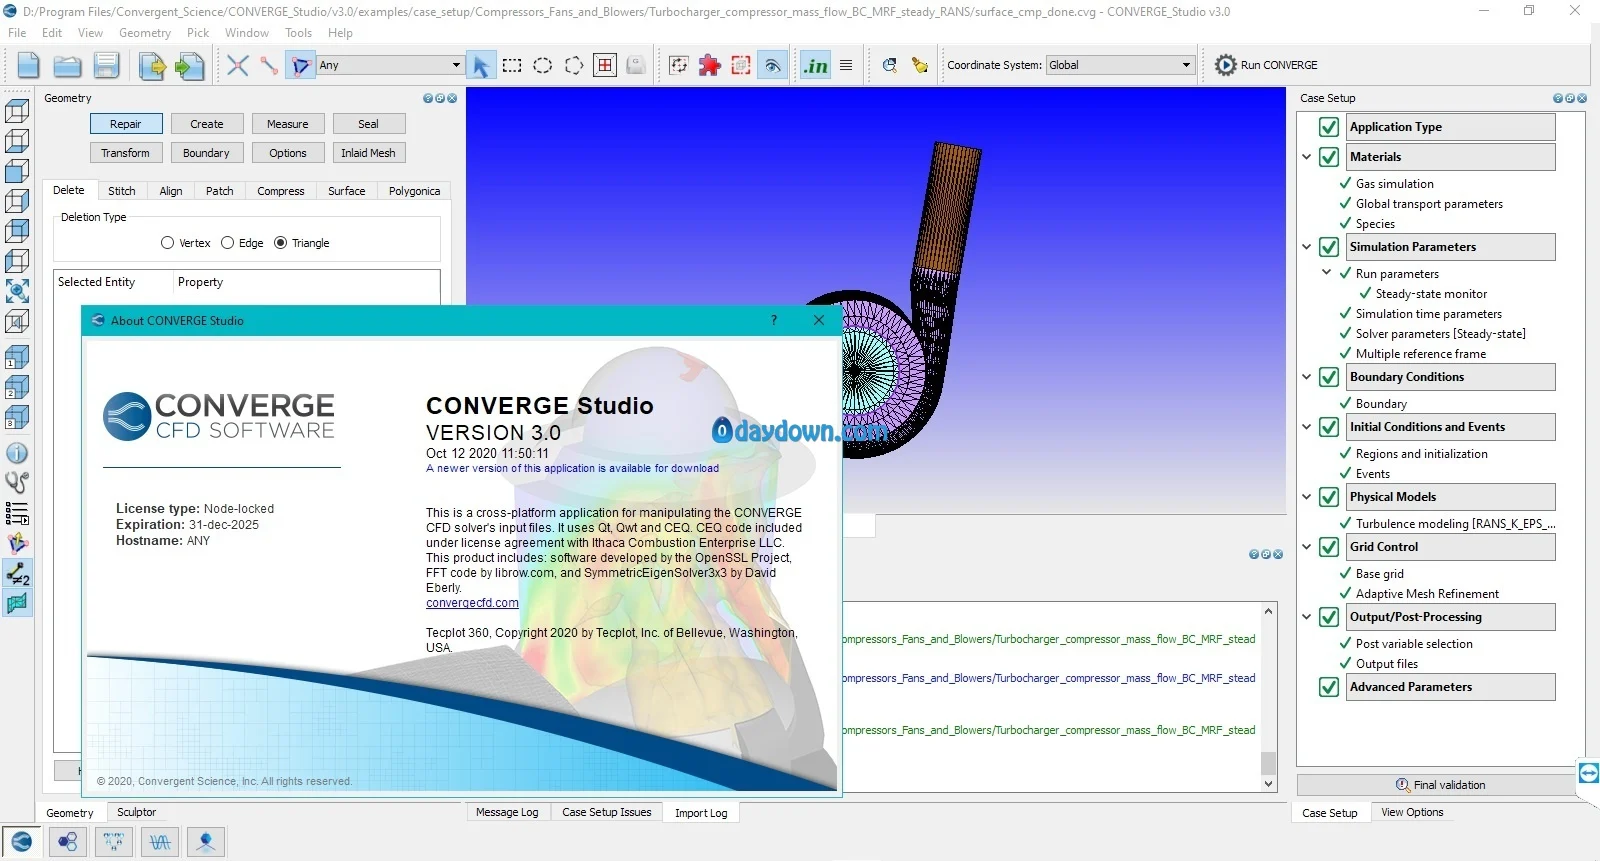
Task: Collapse the Boundary Conditions section arrow
Action: point(1307,377)
